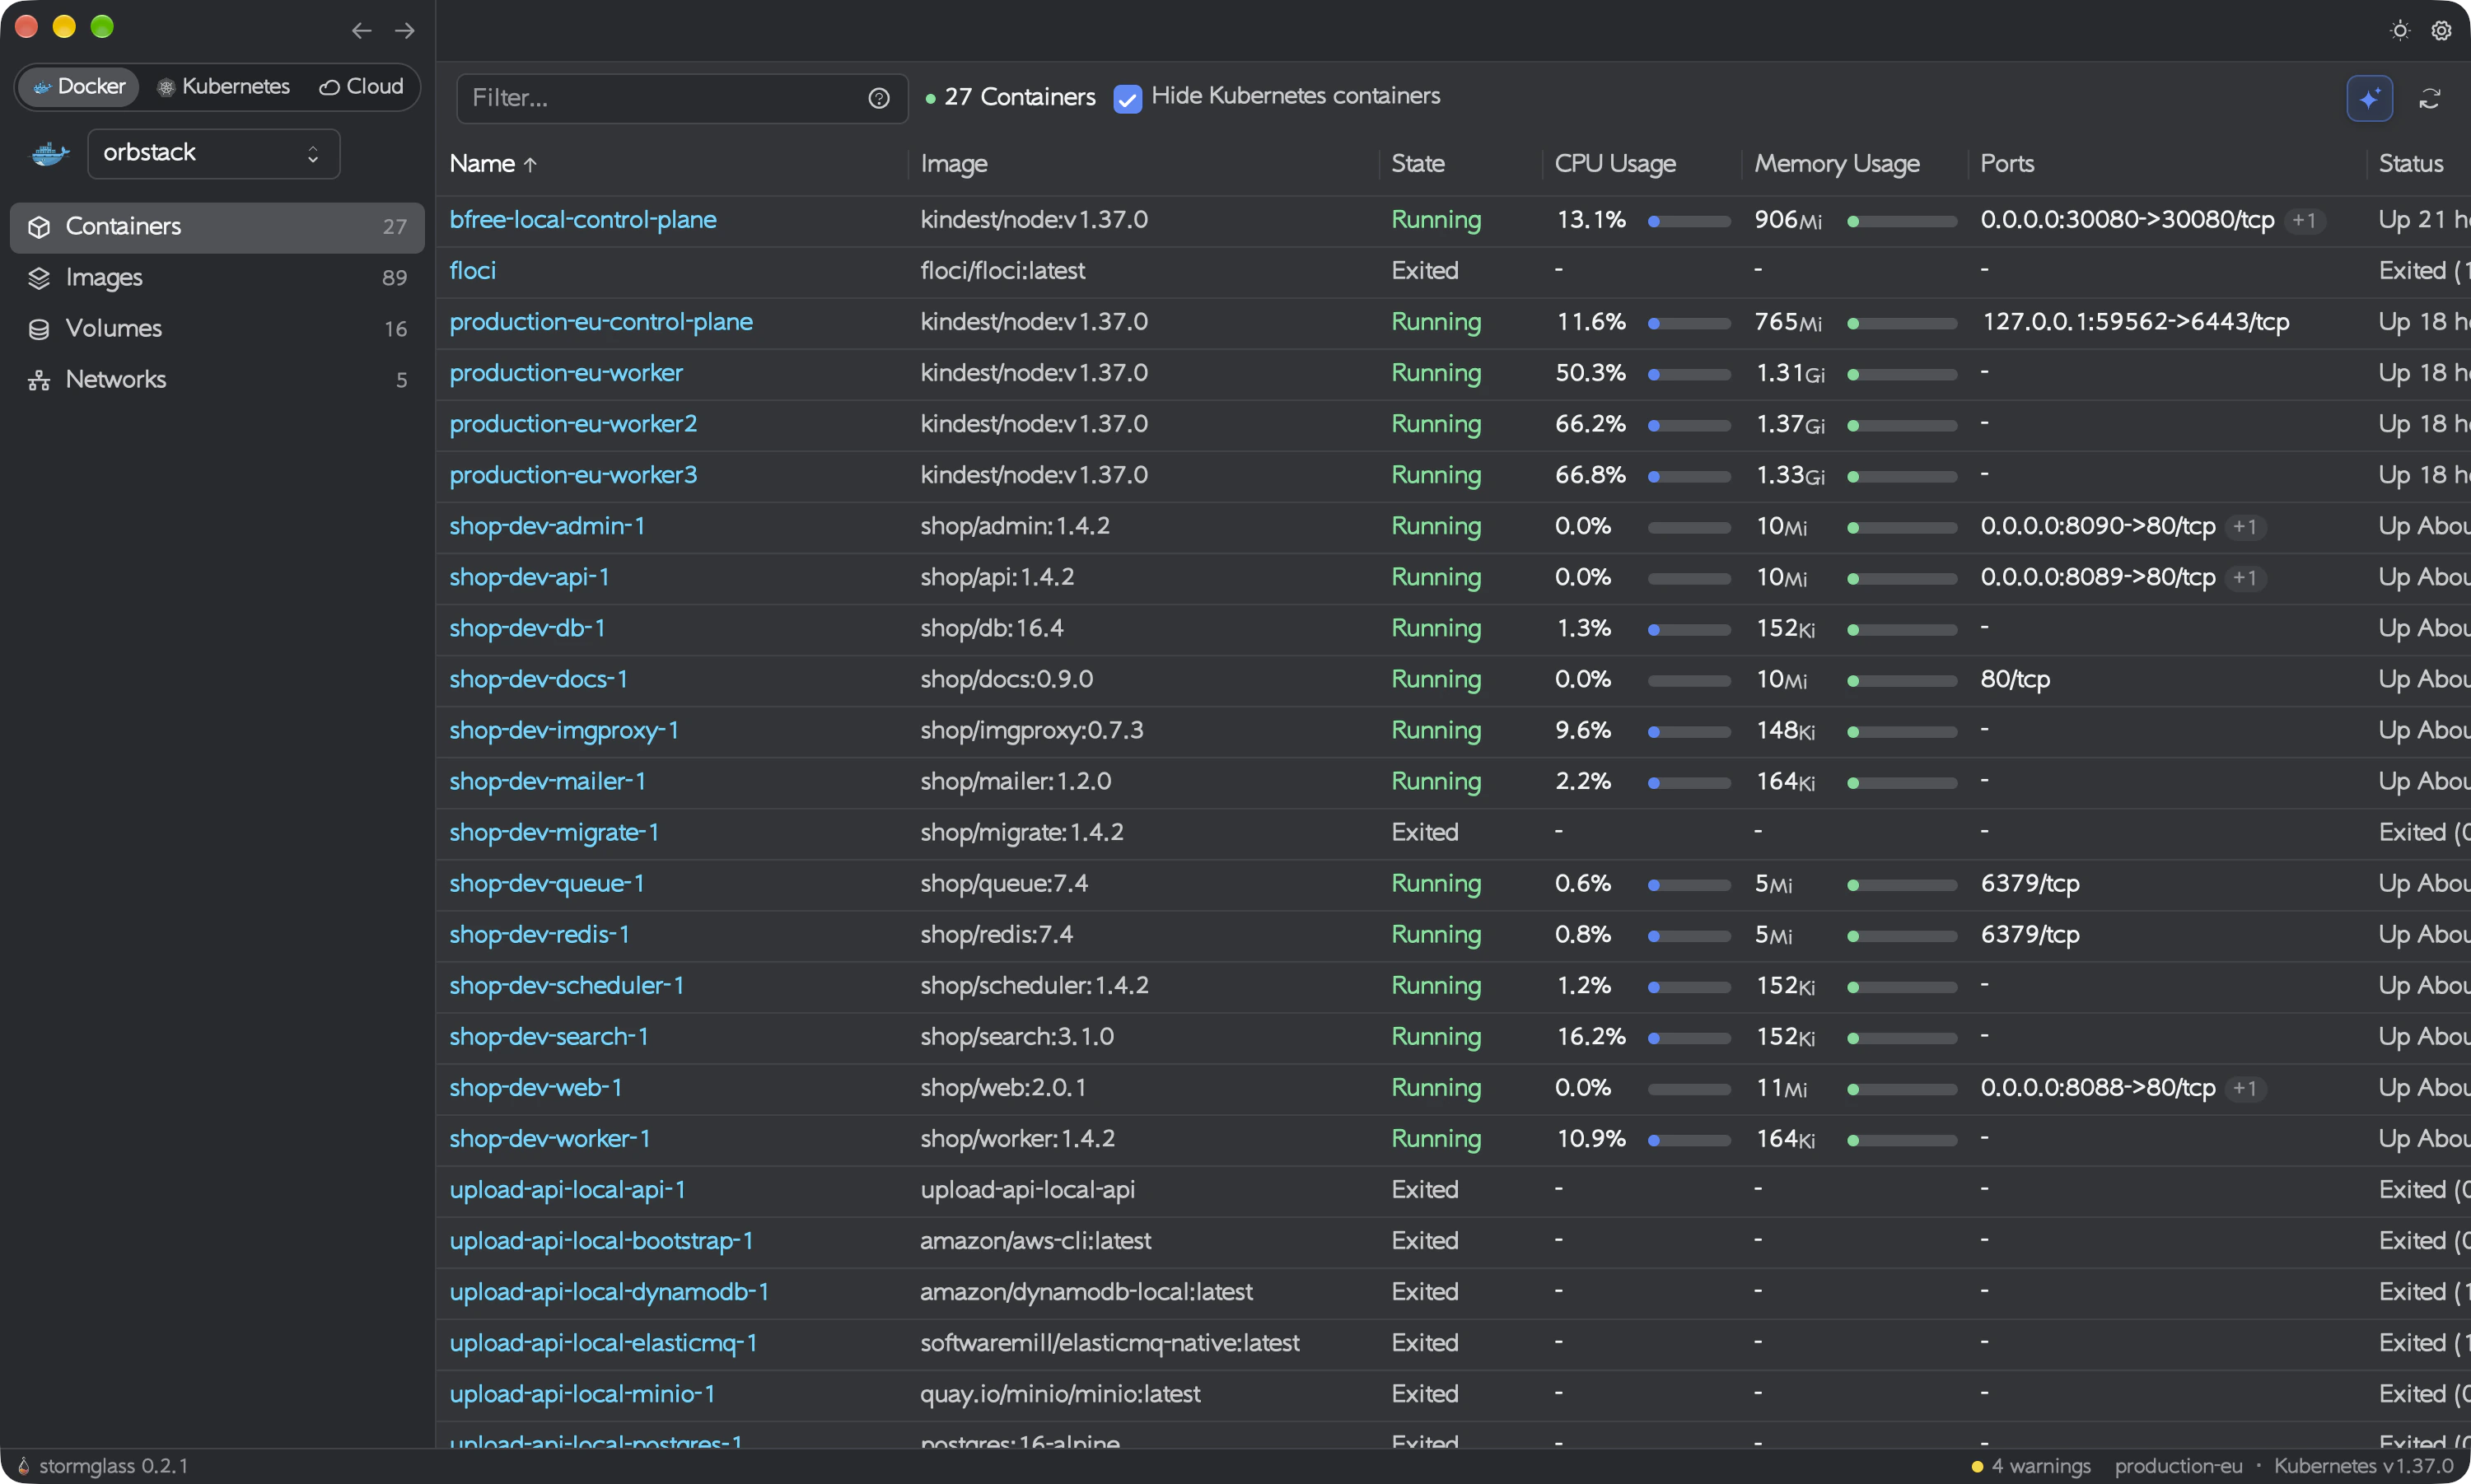Click Kubernetes v1.37.0 in status bar
The height and width of the screenshot is (1484, 2471).
pos(2363,1467)
